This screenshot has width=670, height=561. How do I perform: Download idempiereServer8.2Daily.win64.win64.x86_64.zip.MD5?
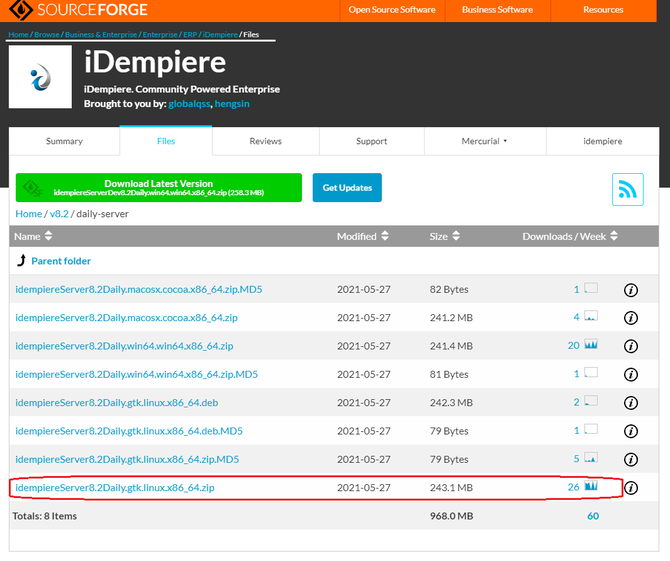[x=137, y=374]
